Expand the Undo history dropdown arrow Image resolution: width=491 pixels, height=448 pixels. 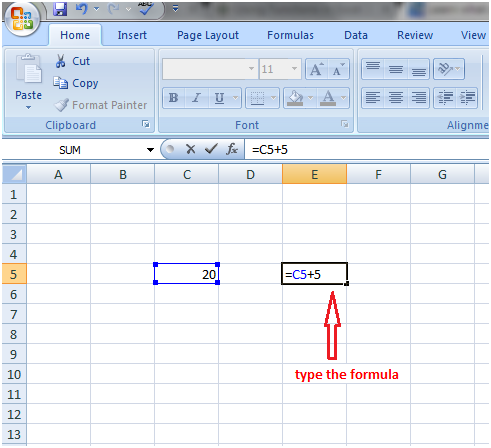[x=96, y=9]
